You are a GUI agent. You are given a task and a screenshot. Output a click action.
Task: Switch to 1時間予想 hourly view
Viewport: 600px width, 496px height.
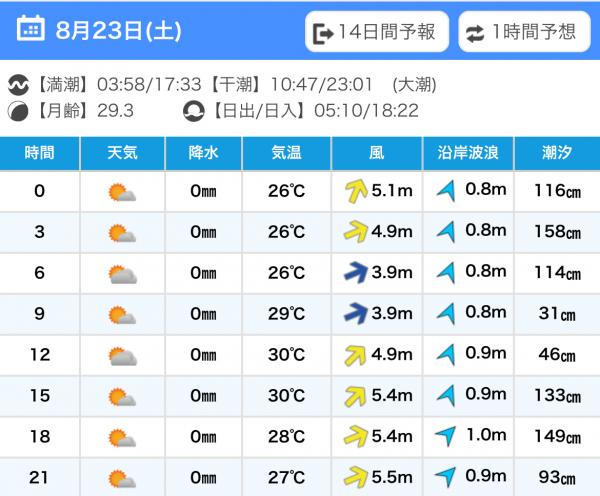click(524, 32)
